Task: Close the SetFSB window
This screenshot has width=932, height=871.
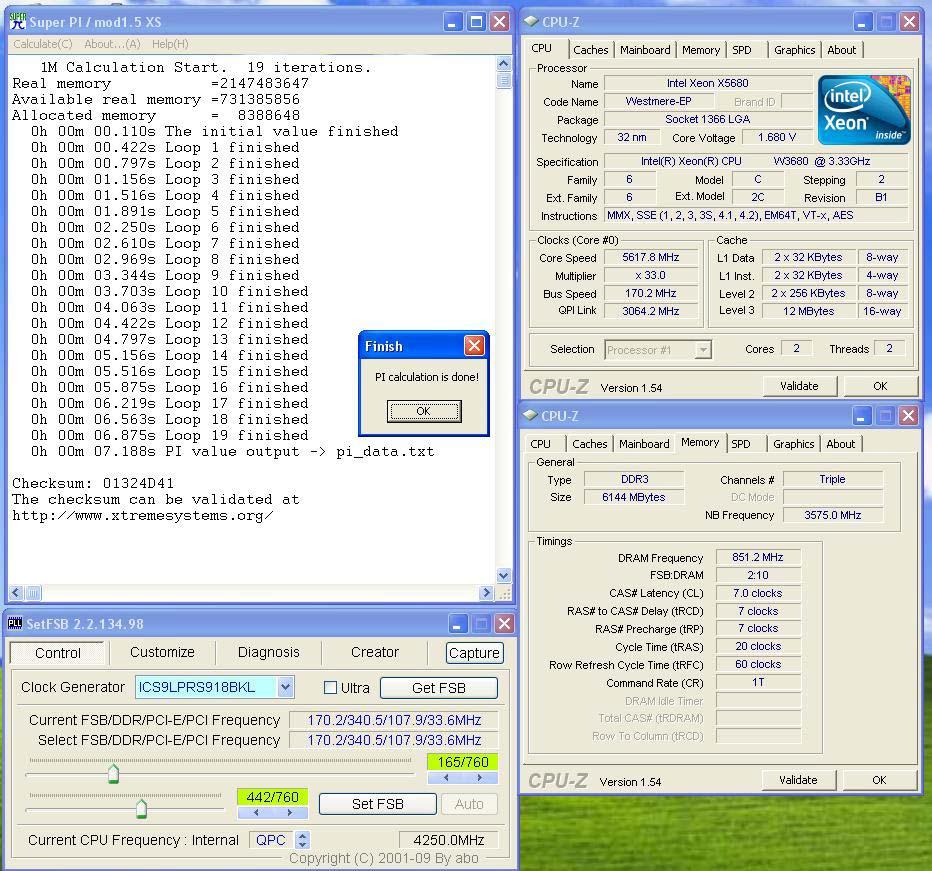Action: point(504,624)
